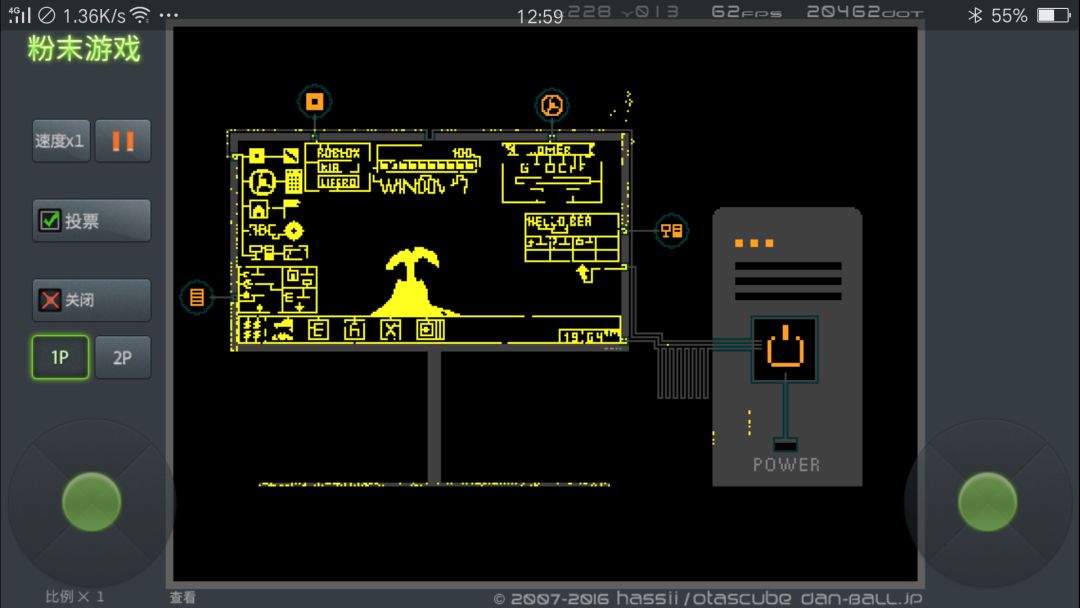Select the 1P player mode

(60, 357)
